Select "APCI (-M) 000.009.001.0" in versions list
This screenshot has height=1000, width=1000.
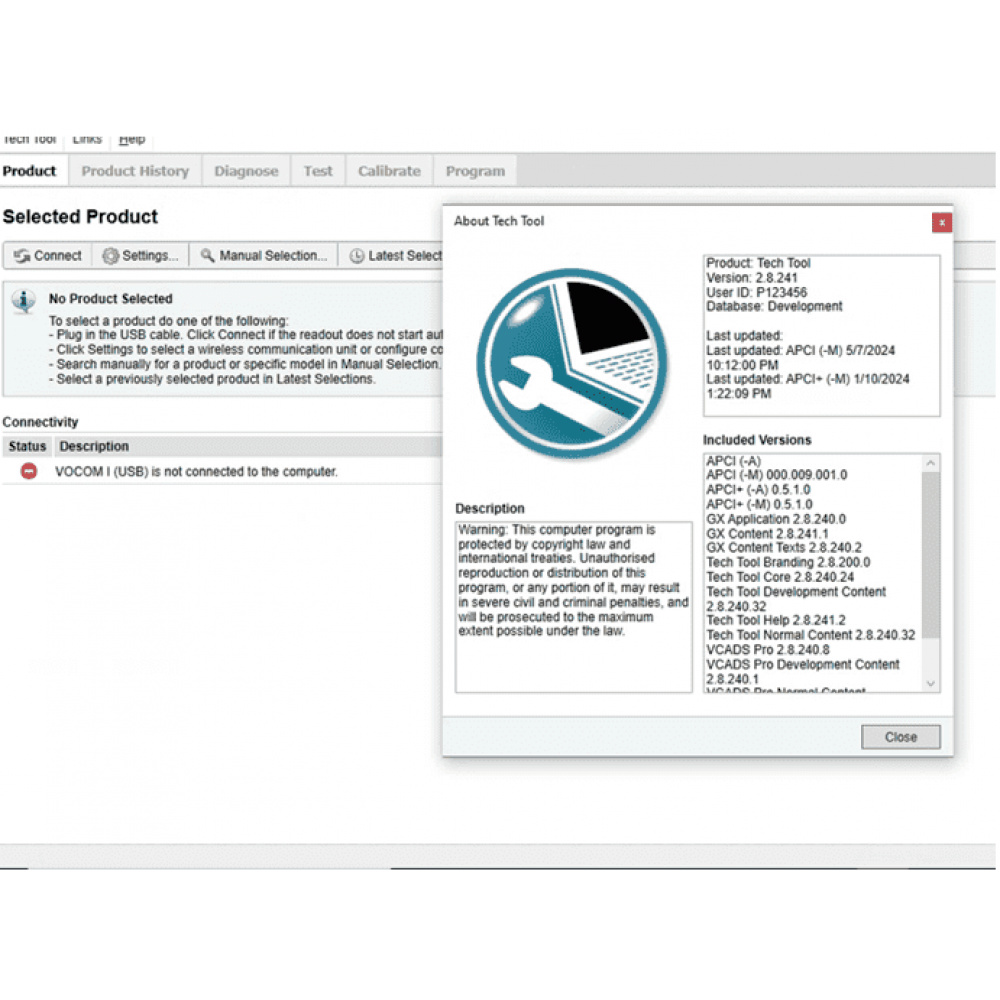776,475
